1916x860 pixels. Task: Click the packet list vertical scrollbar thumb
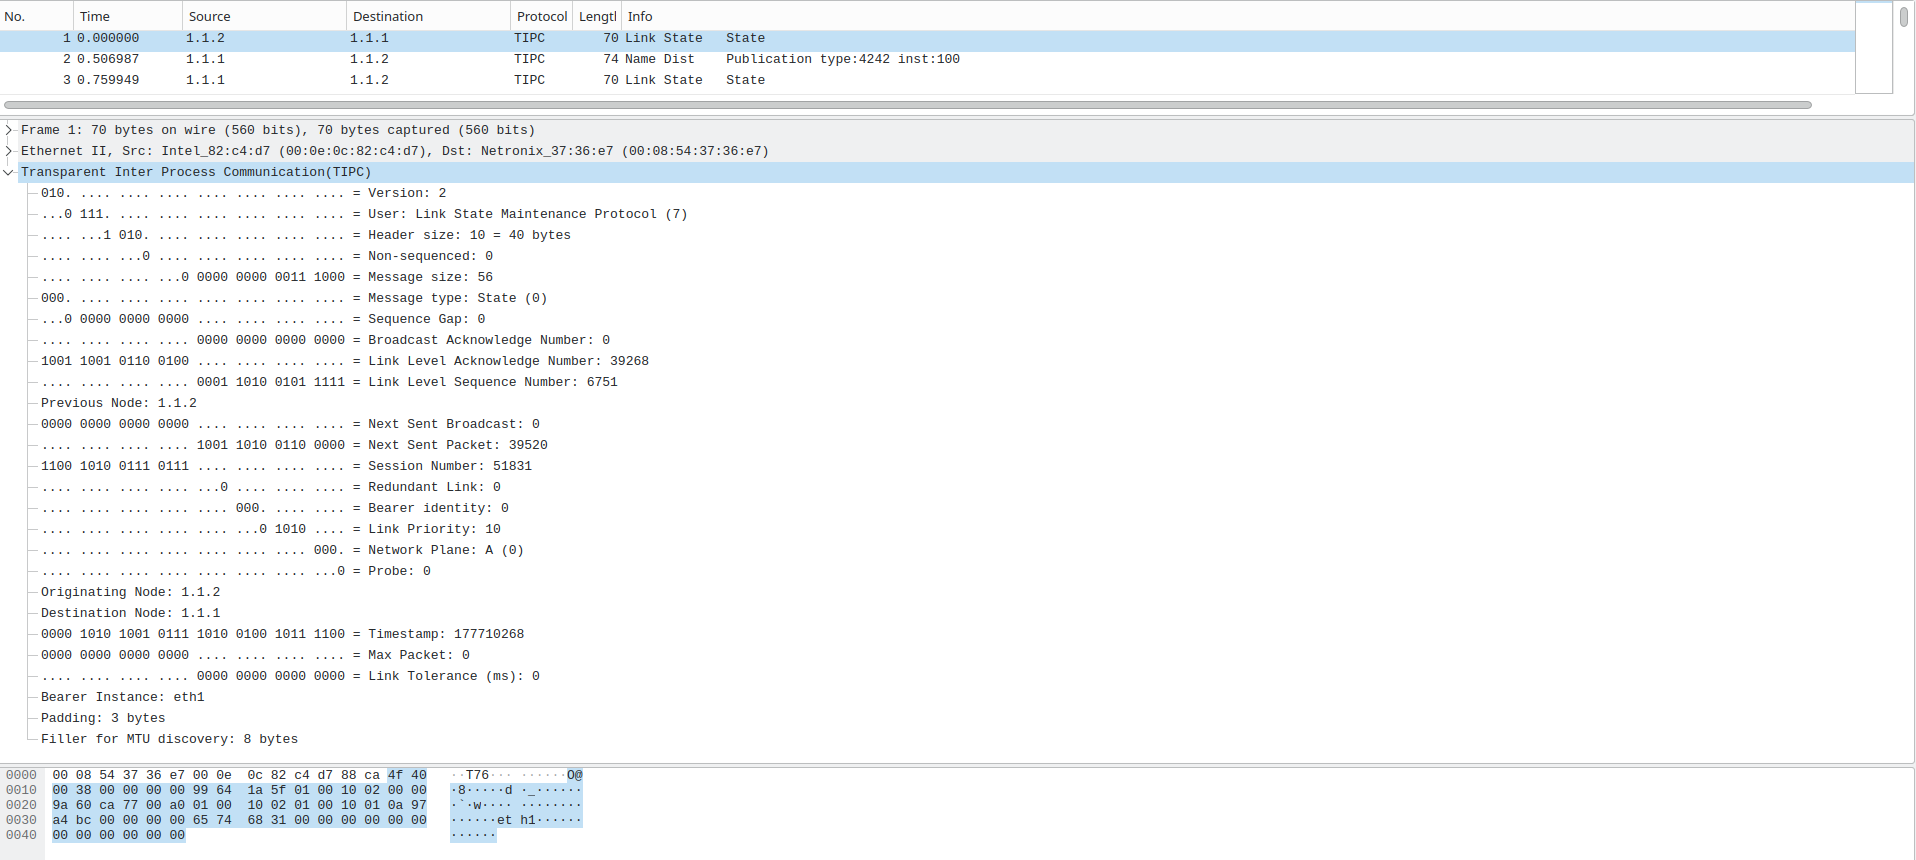point(1904,17)
